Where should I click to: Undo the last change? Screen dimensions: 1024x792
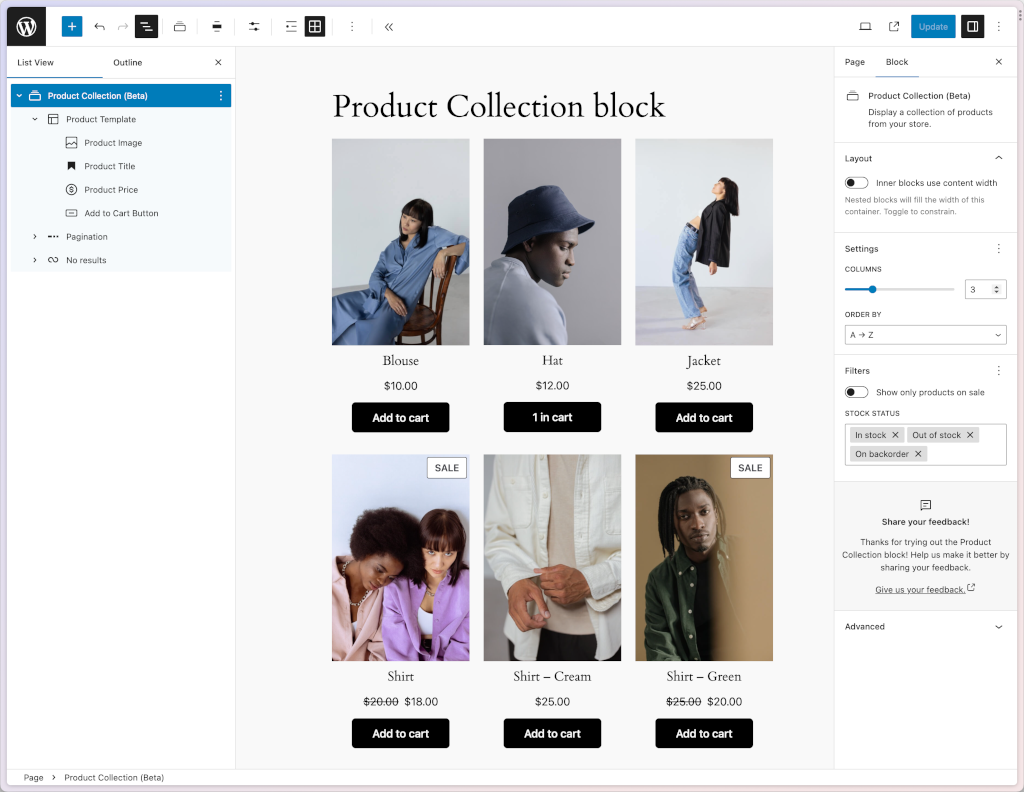tap(100, 26)
